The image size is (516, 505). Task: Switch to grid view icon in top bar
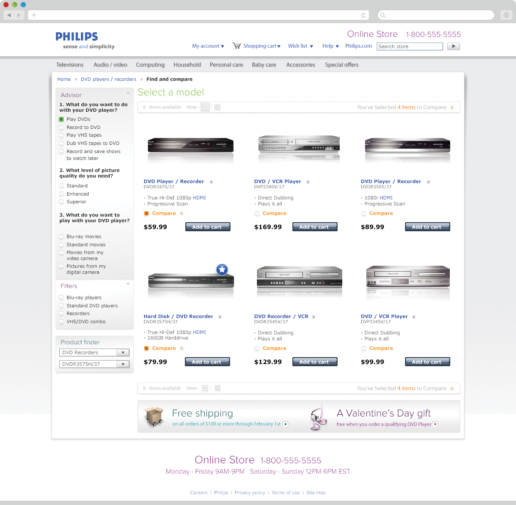click(205, 107)
